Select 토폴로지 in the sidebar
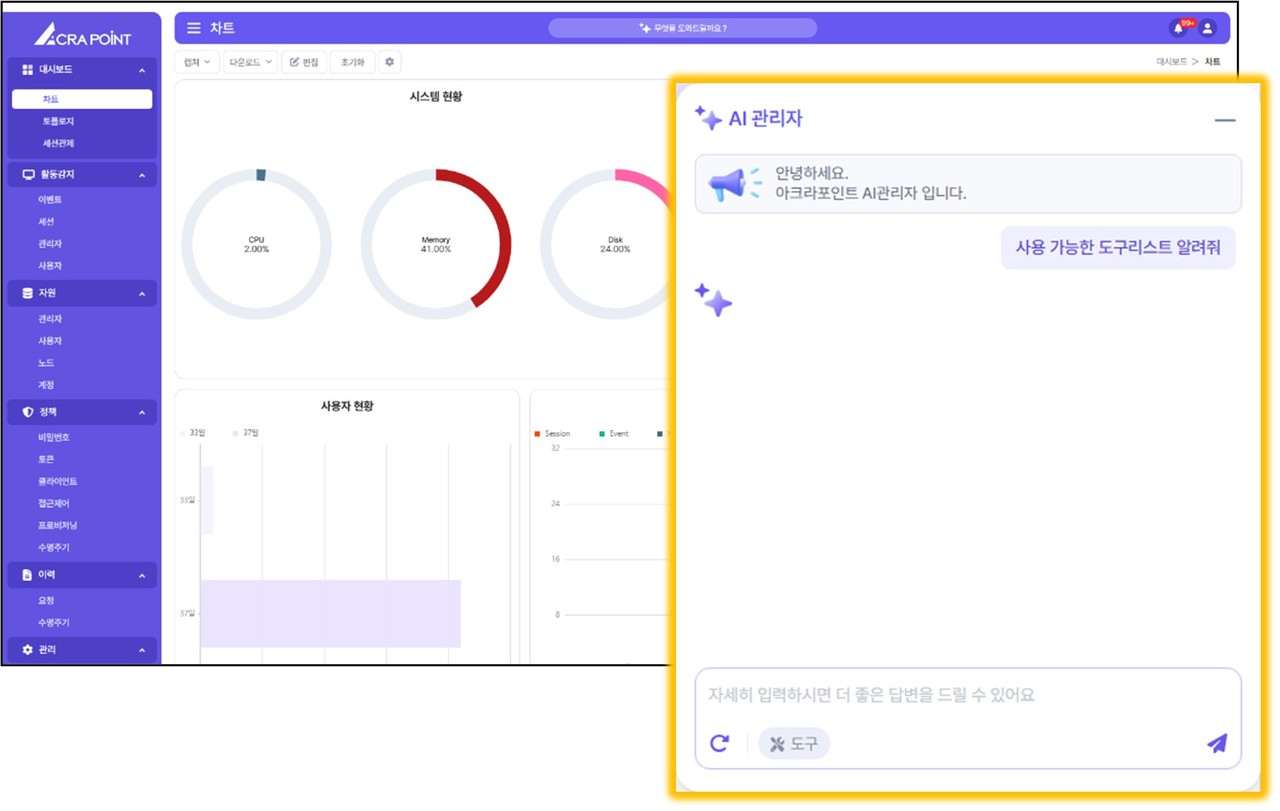The width and height of the screenshot is (1280, 811). (58, 121)
